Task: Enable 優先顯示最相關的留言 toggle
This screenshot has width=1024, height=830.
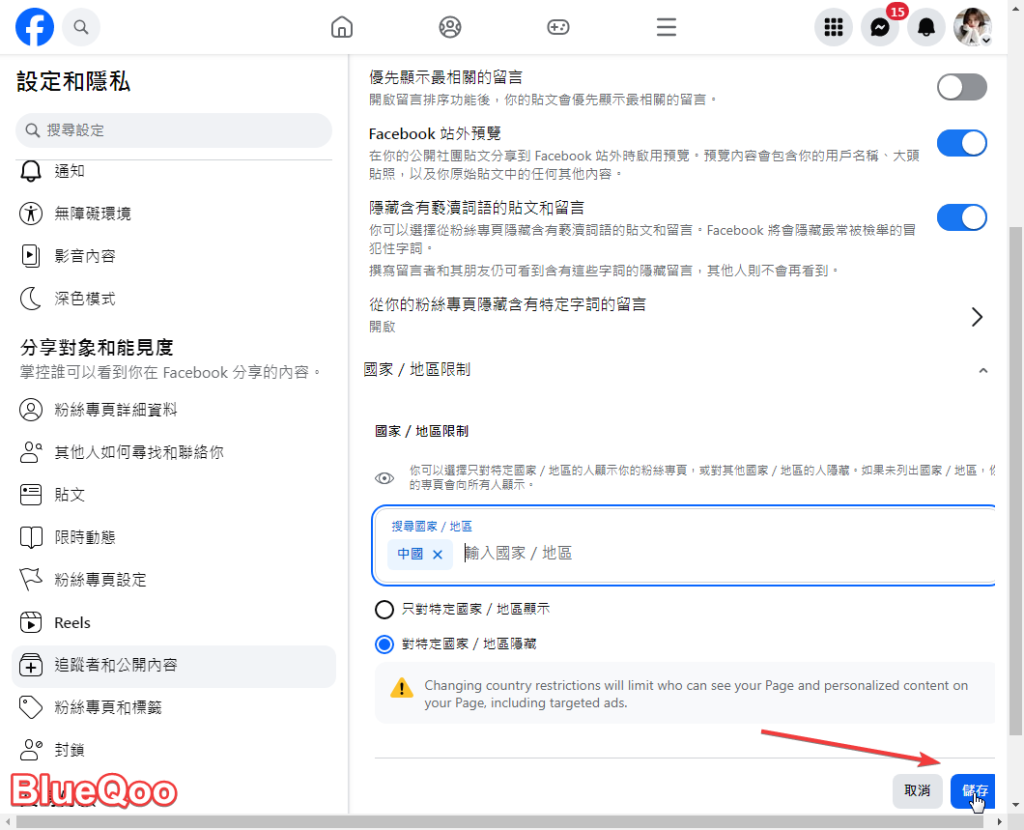Action: pyautogui.click(x=961, y=87)
